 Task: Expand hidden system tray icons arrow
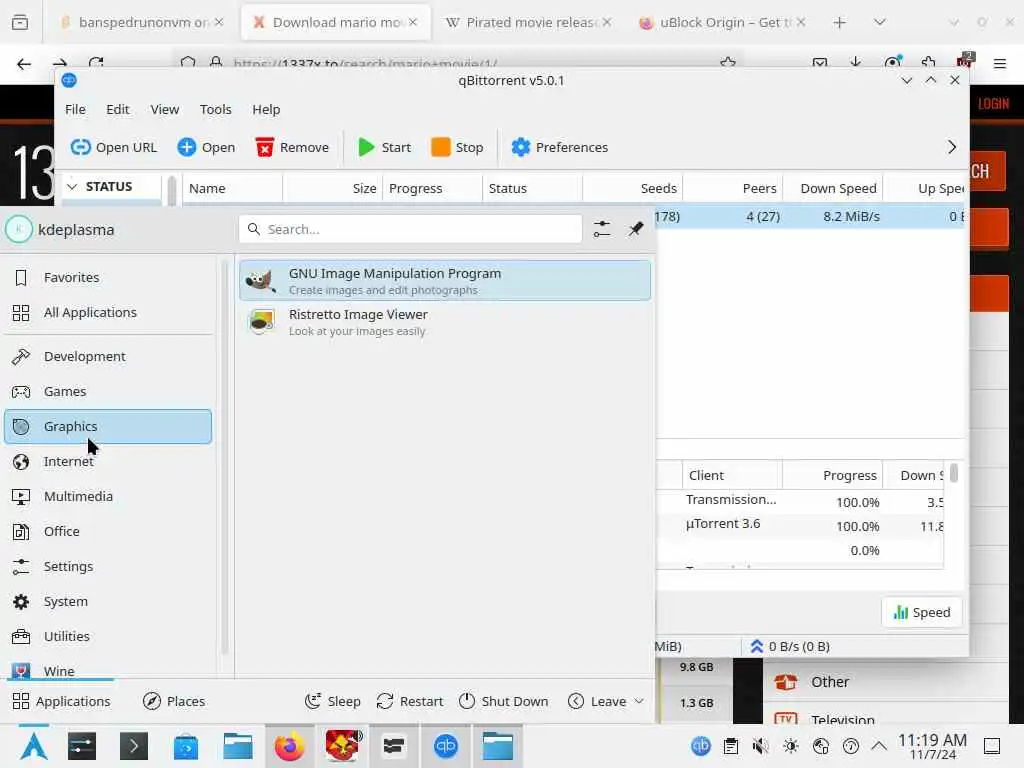(879, 746)
